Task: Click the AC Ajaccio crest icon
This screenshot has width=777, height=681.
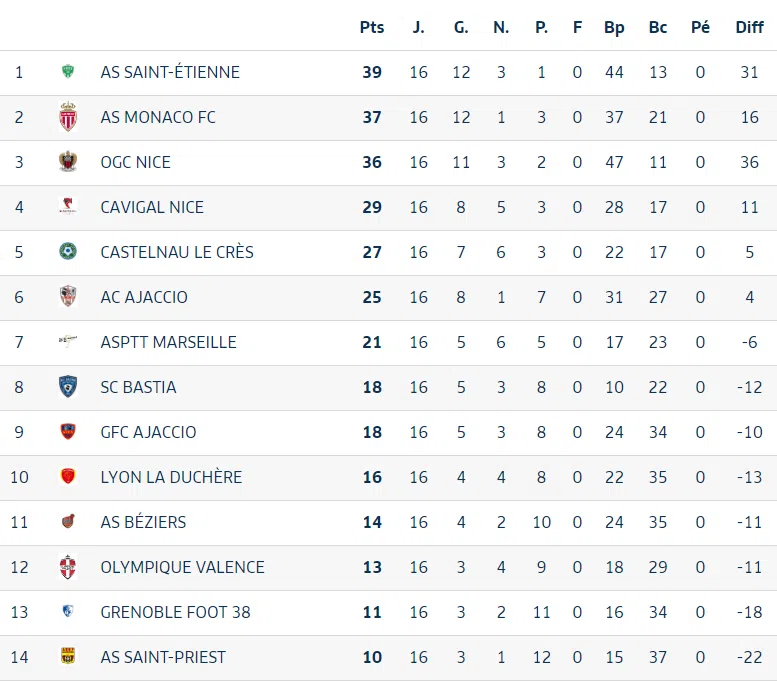Action: pyautogui.click(x=68, y=297)
